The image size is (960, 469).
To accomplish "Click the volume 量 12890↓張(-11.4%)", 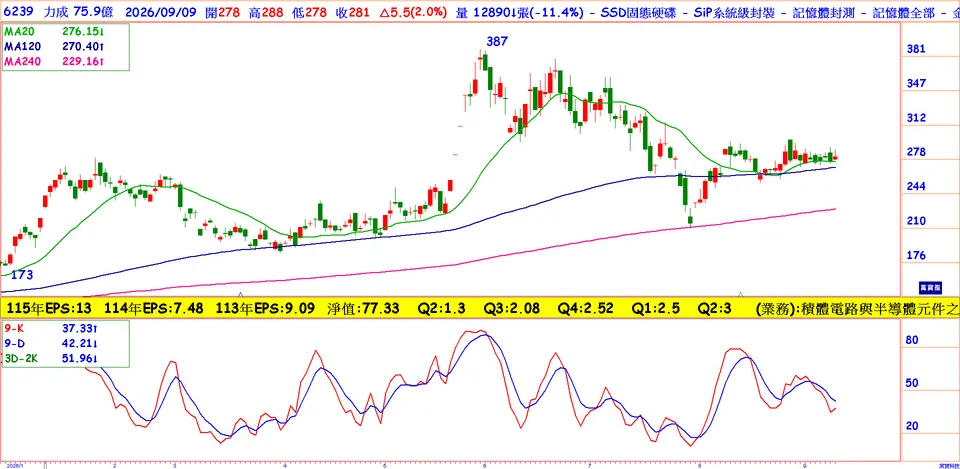I will point(520,12).
